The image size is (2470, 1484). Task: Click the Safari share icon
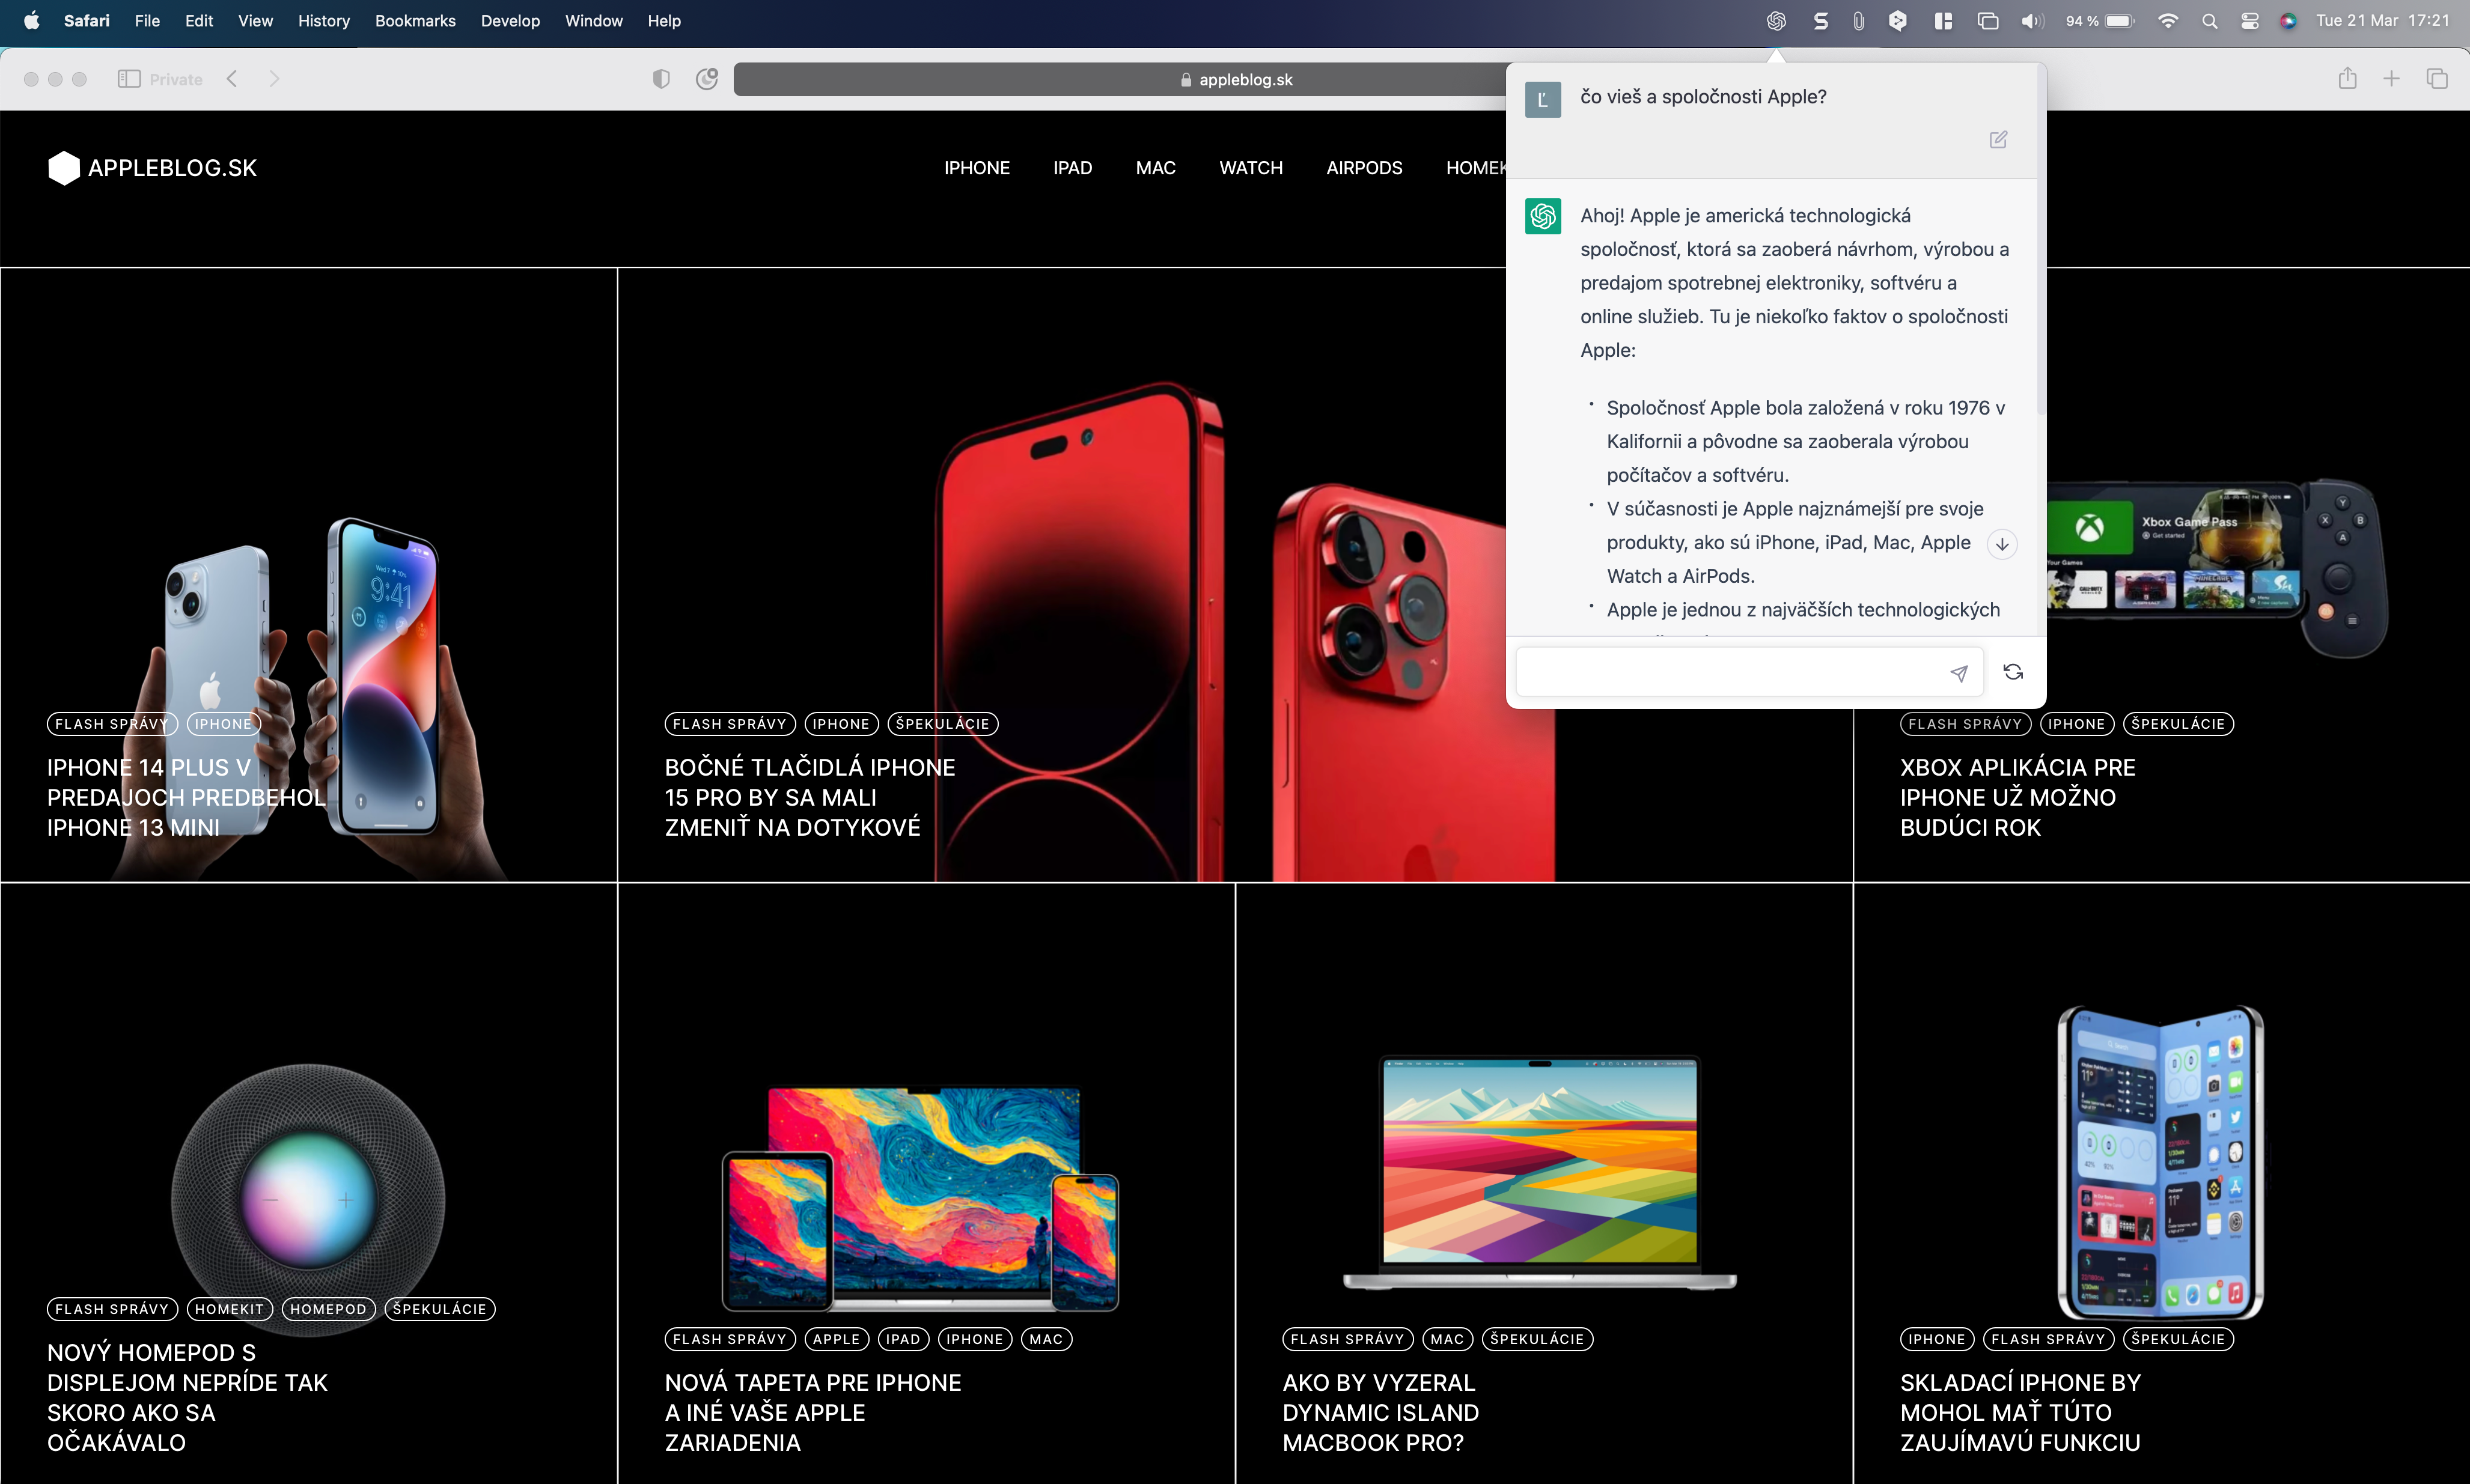(x=2347, y=78)
